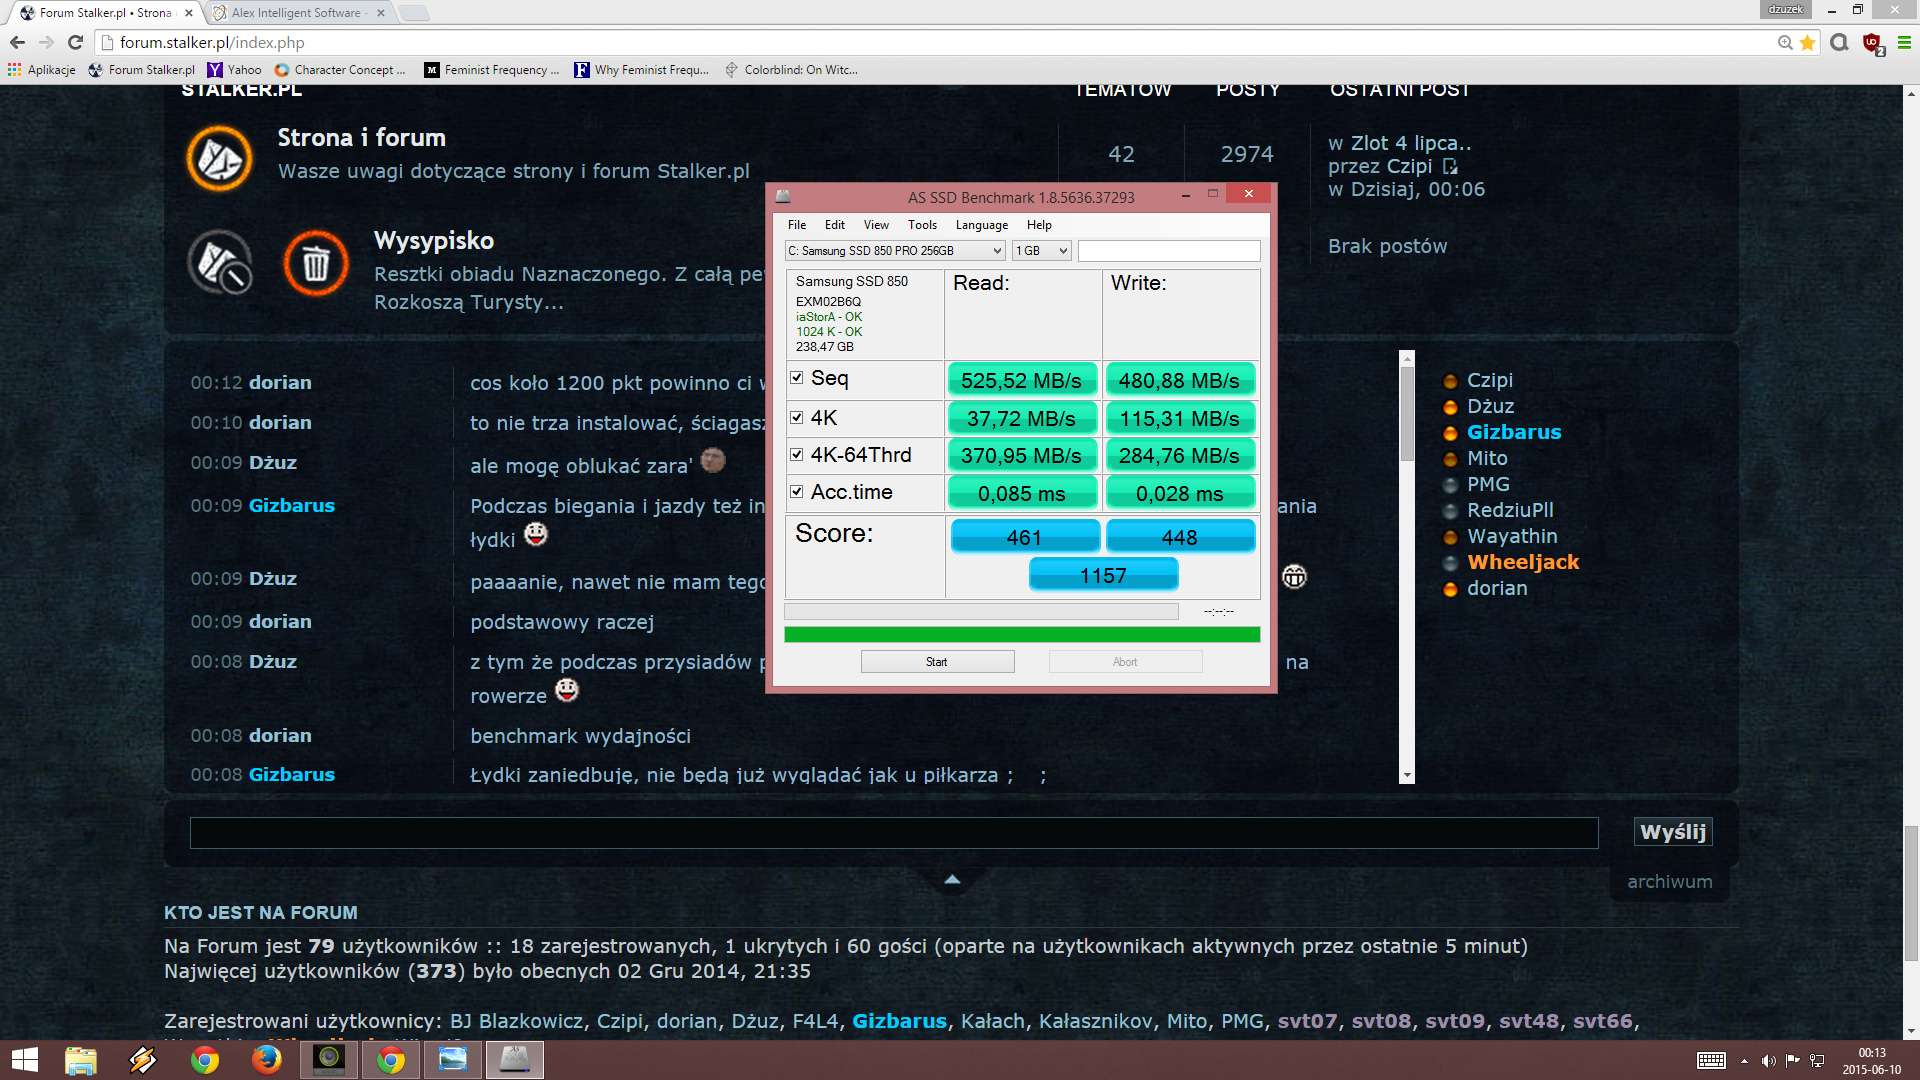Open the Help menu in AS SSD Benchmark
This screenshot has height=1080, width=1920.
point(1039,225)
